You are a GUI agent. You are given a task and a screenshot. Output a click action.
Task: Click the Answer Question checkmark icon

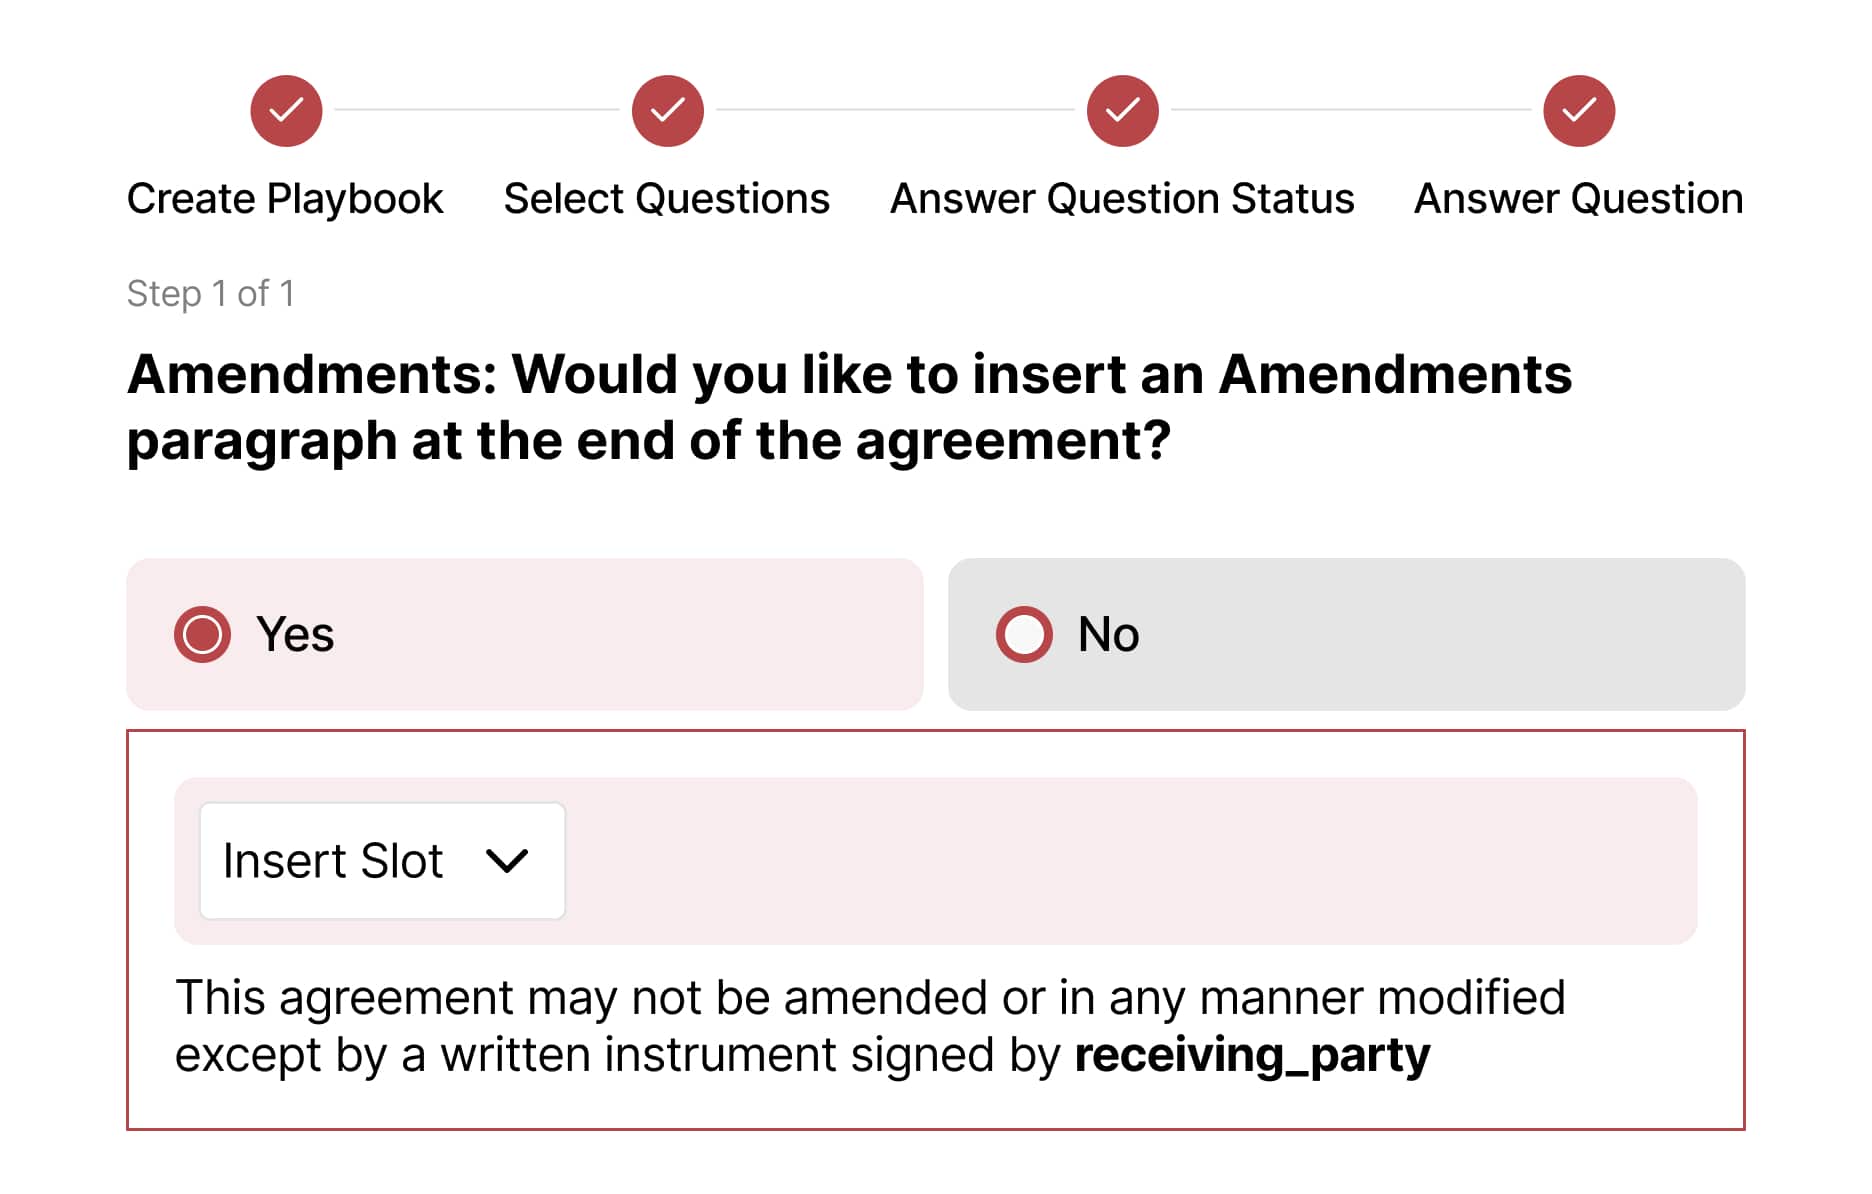click(x=1578, y=111)
